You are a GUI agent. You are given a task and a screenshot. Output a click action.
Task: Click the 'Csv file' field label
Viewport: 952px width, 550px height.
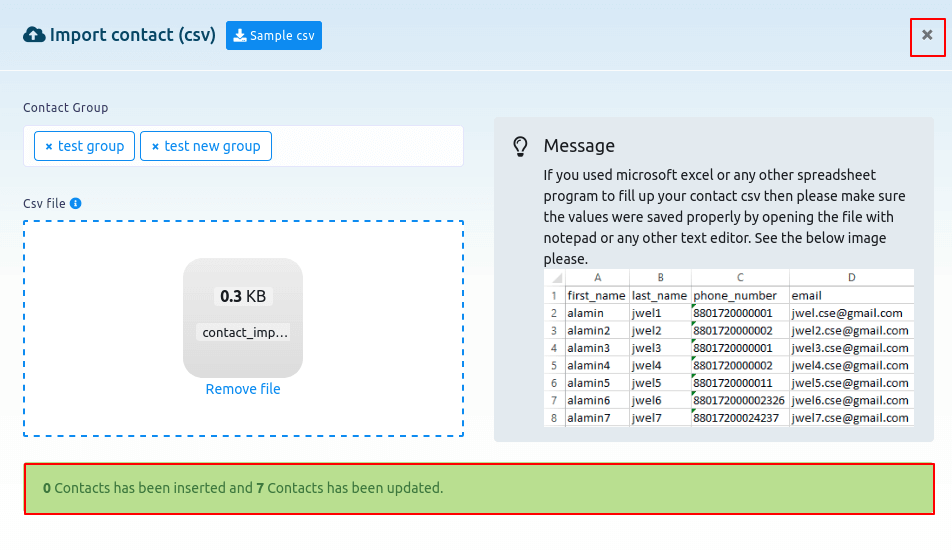pos(44,203)
